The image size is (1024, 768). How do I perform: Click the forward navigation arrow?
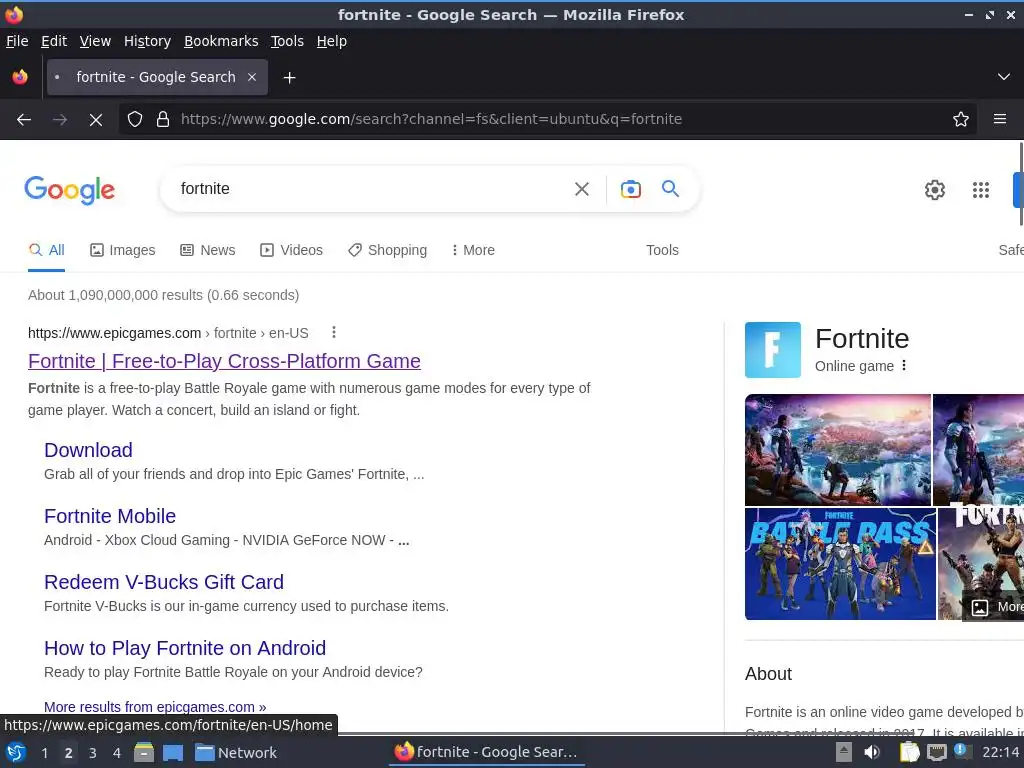60,120
